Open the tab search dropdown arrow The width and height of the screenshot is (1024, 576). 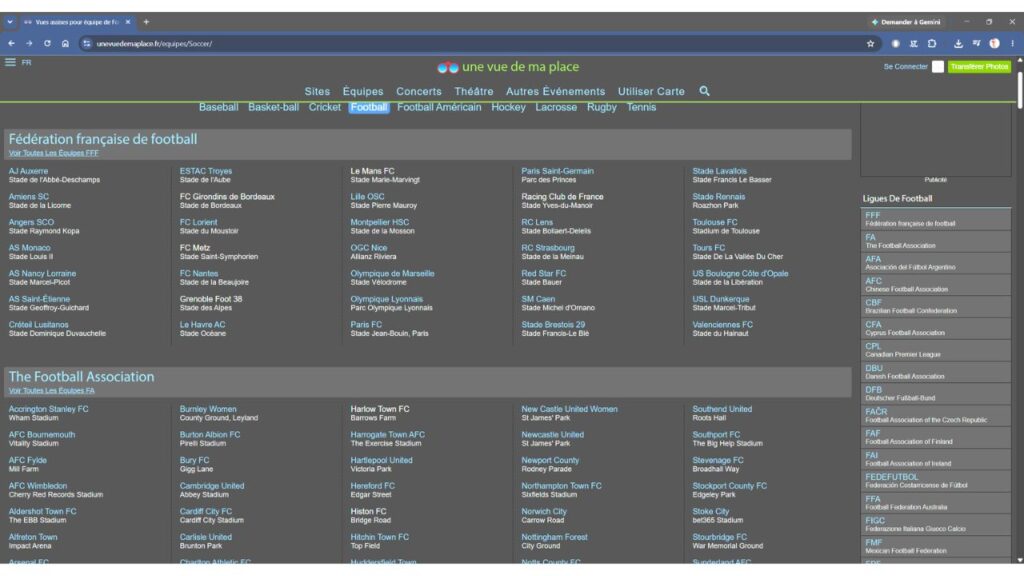click(x=10, y=22)
